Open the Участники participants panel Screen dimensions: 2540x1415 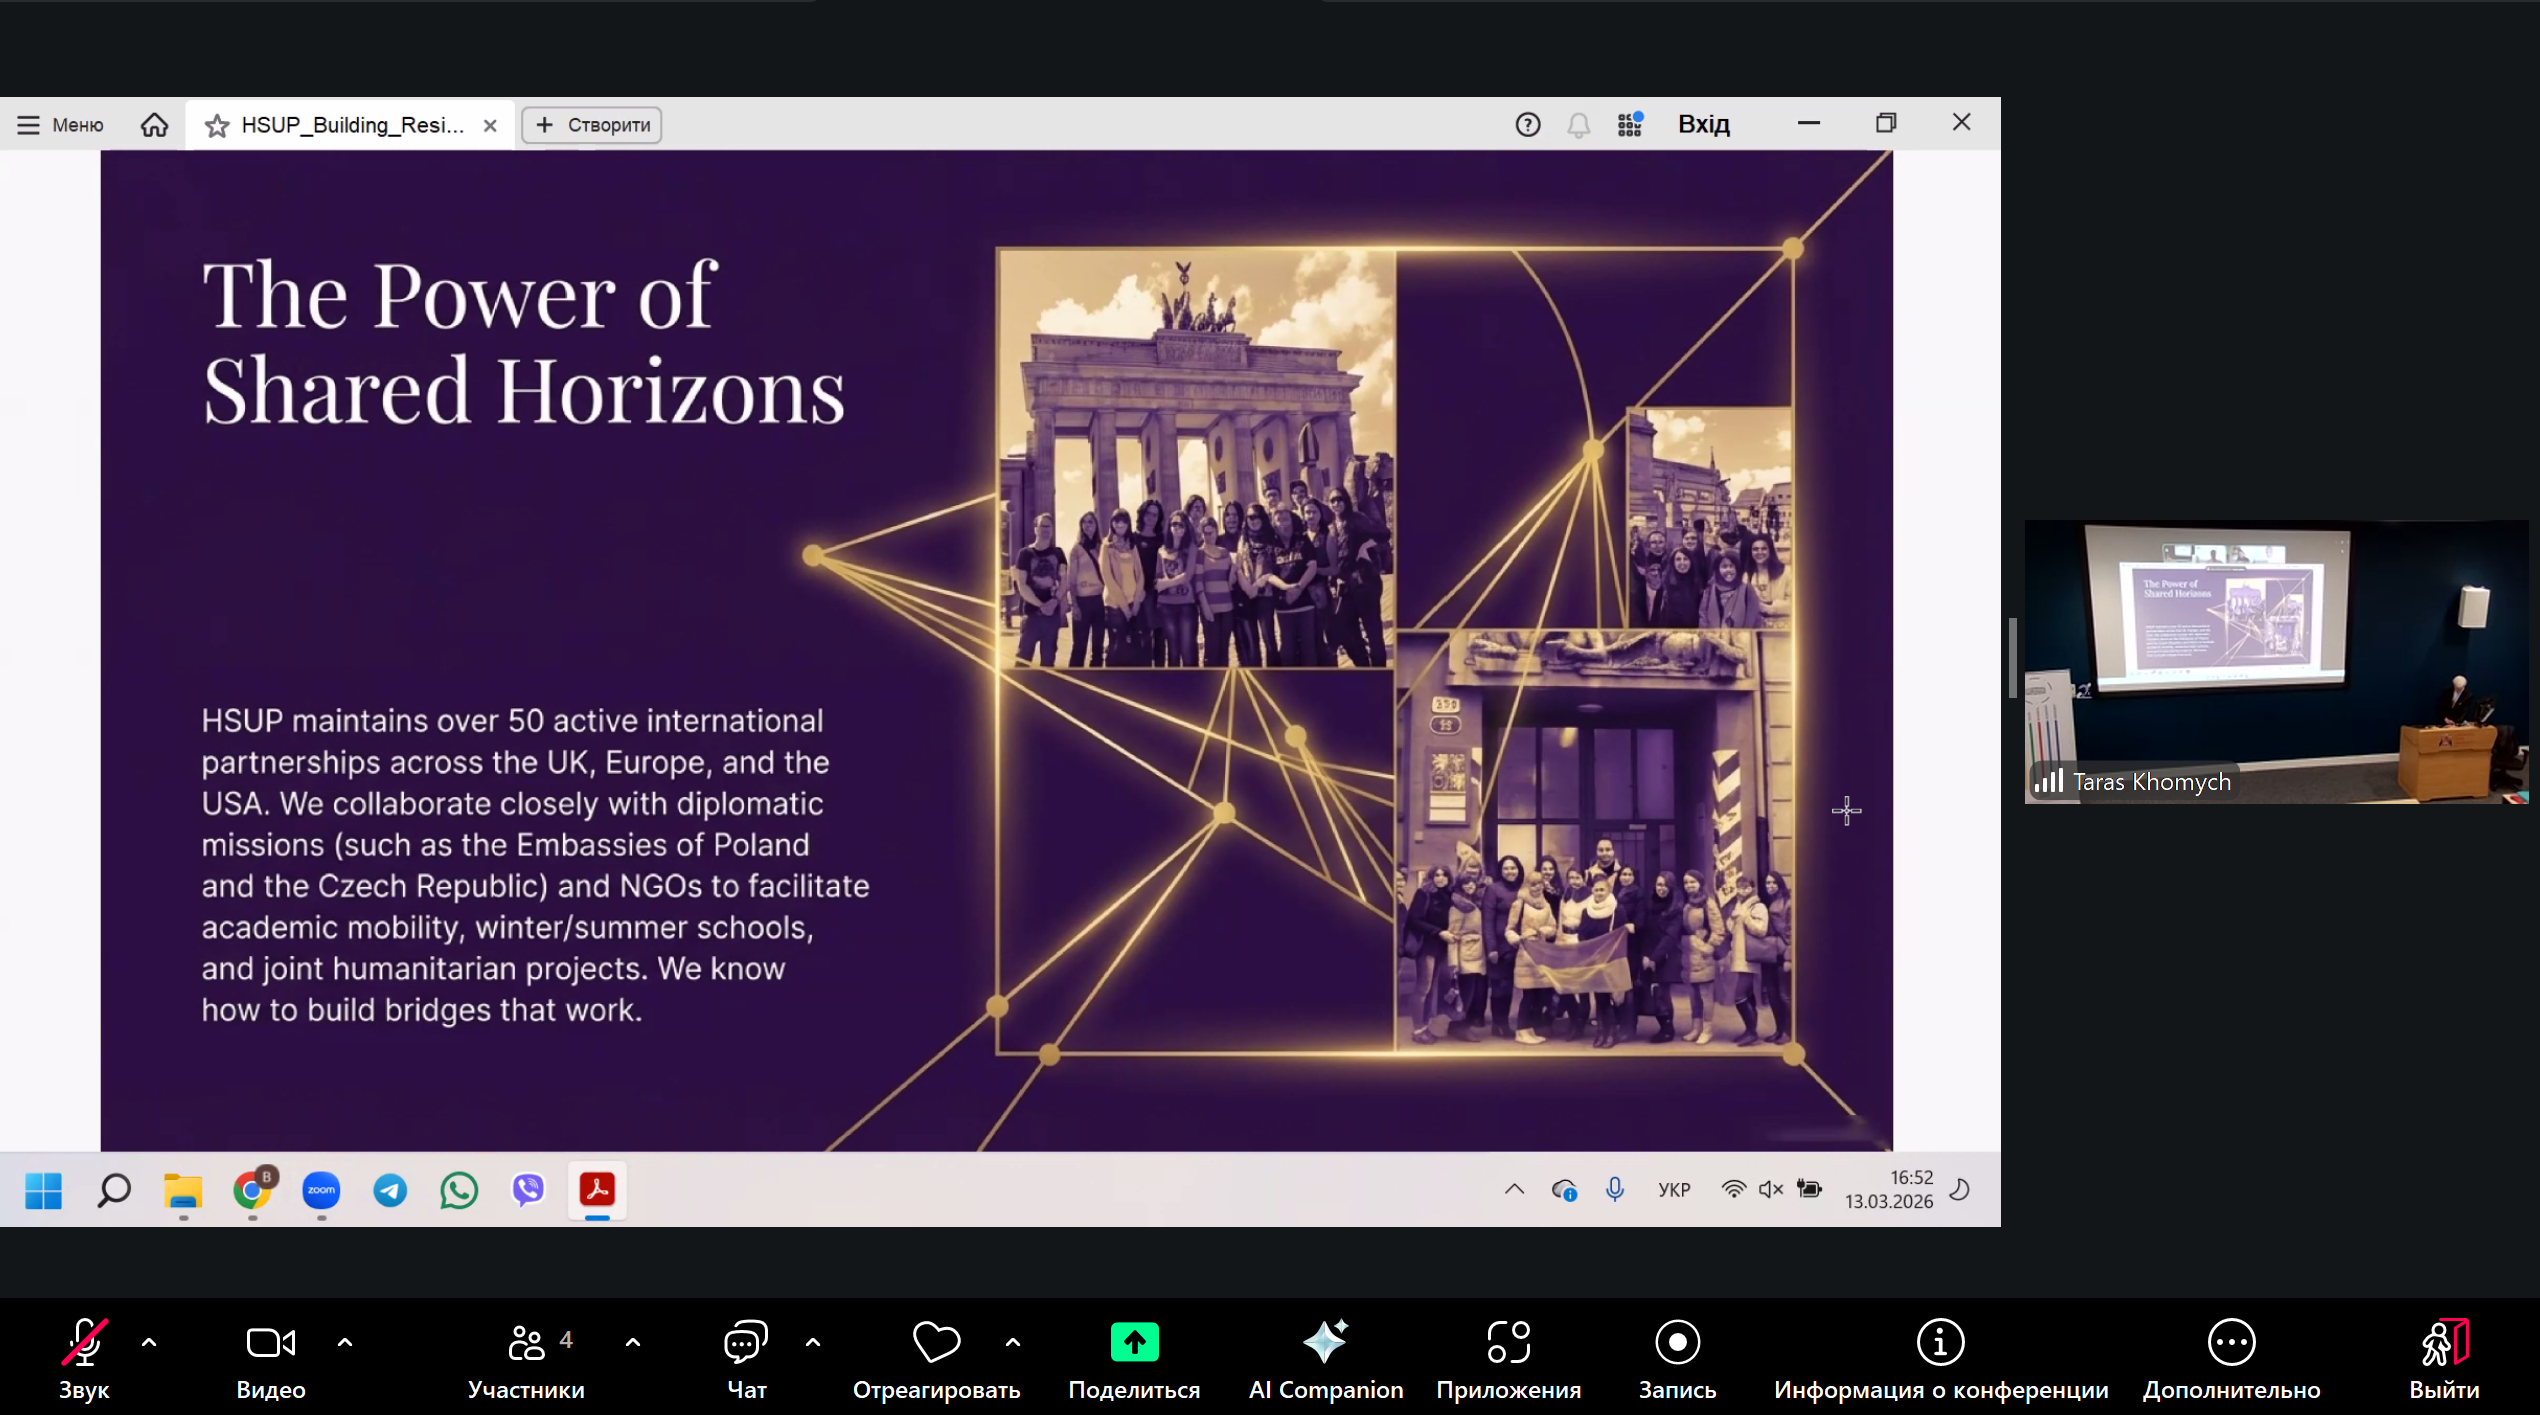[x=526, y=1342]
